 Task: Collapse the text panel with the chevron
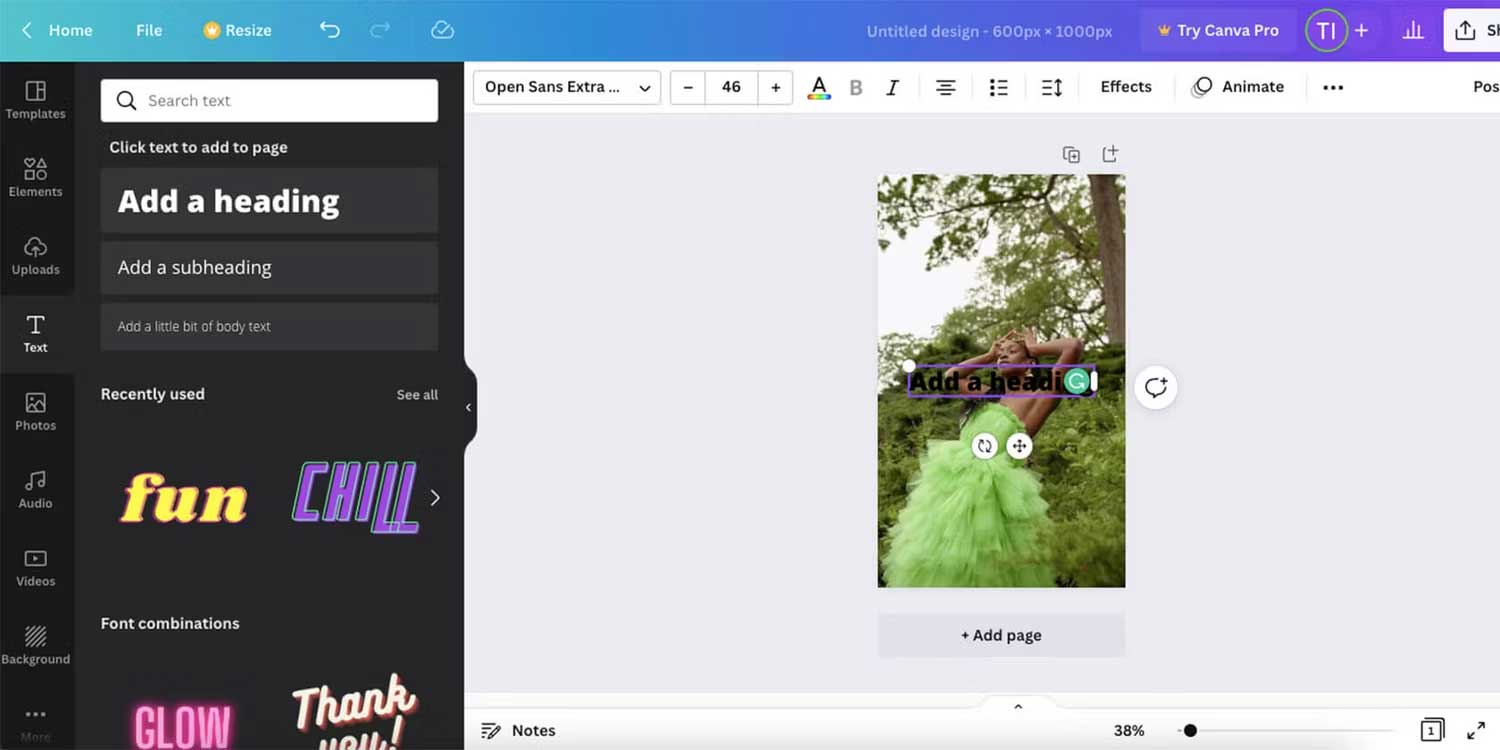point(468,407)
